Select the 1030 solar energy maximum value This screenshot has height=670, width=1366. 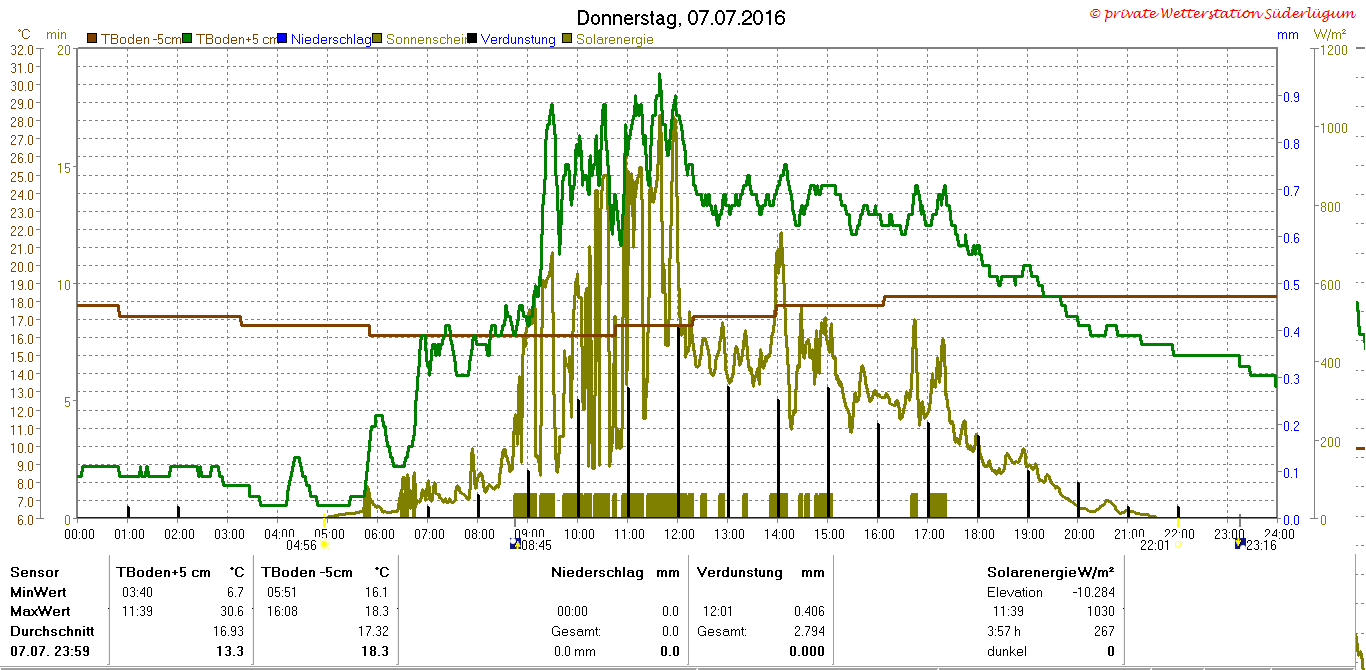tap(1101, 611)
